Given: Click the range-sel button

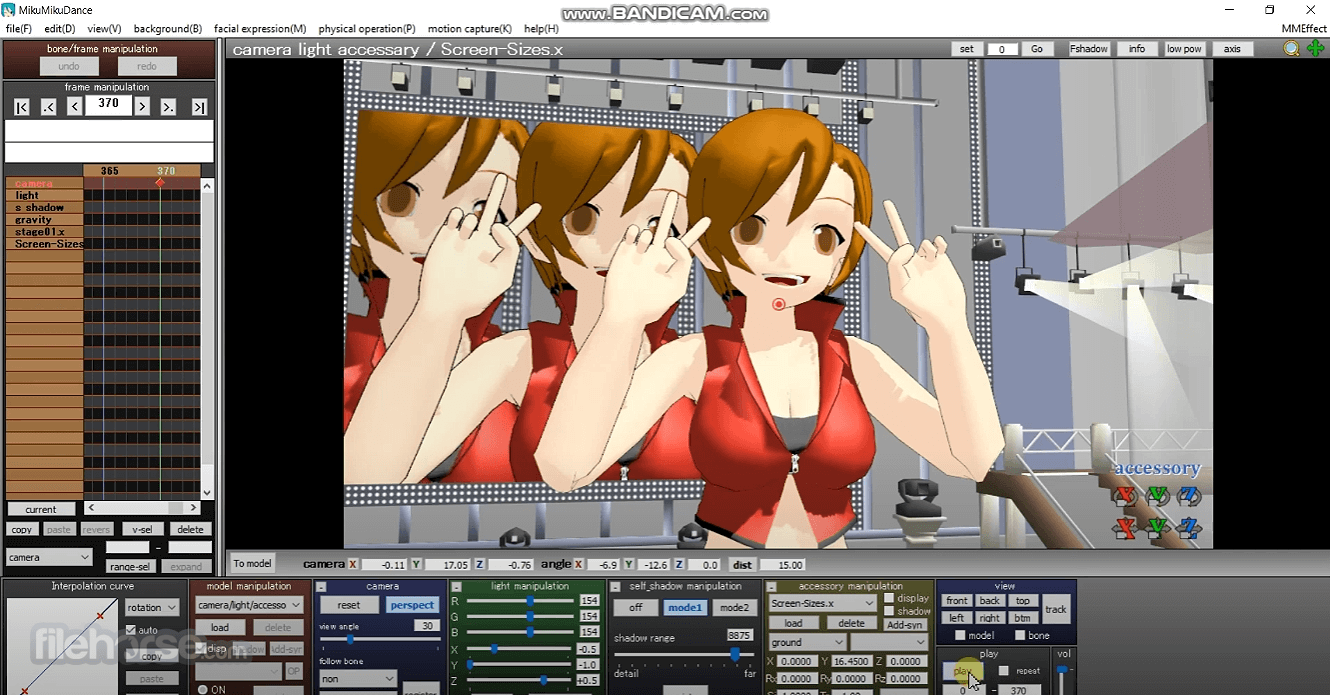Looking at the screenshot, I should (x=129, y=567).
